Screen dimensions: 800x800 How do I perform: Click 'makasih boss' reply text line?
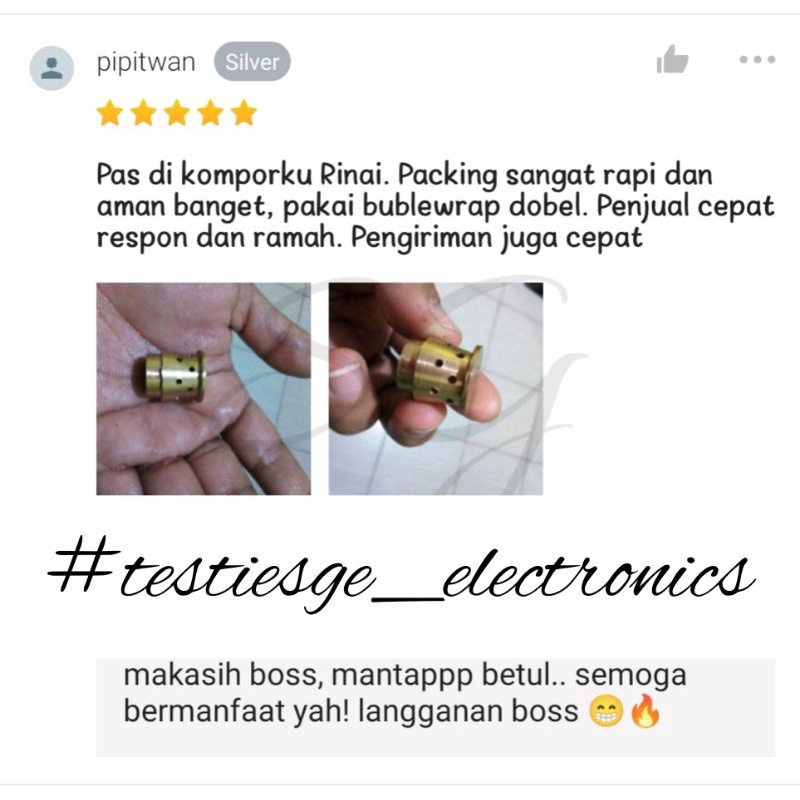tap(405, 675)
